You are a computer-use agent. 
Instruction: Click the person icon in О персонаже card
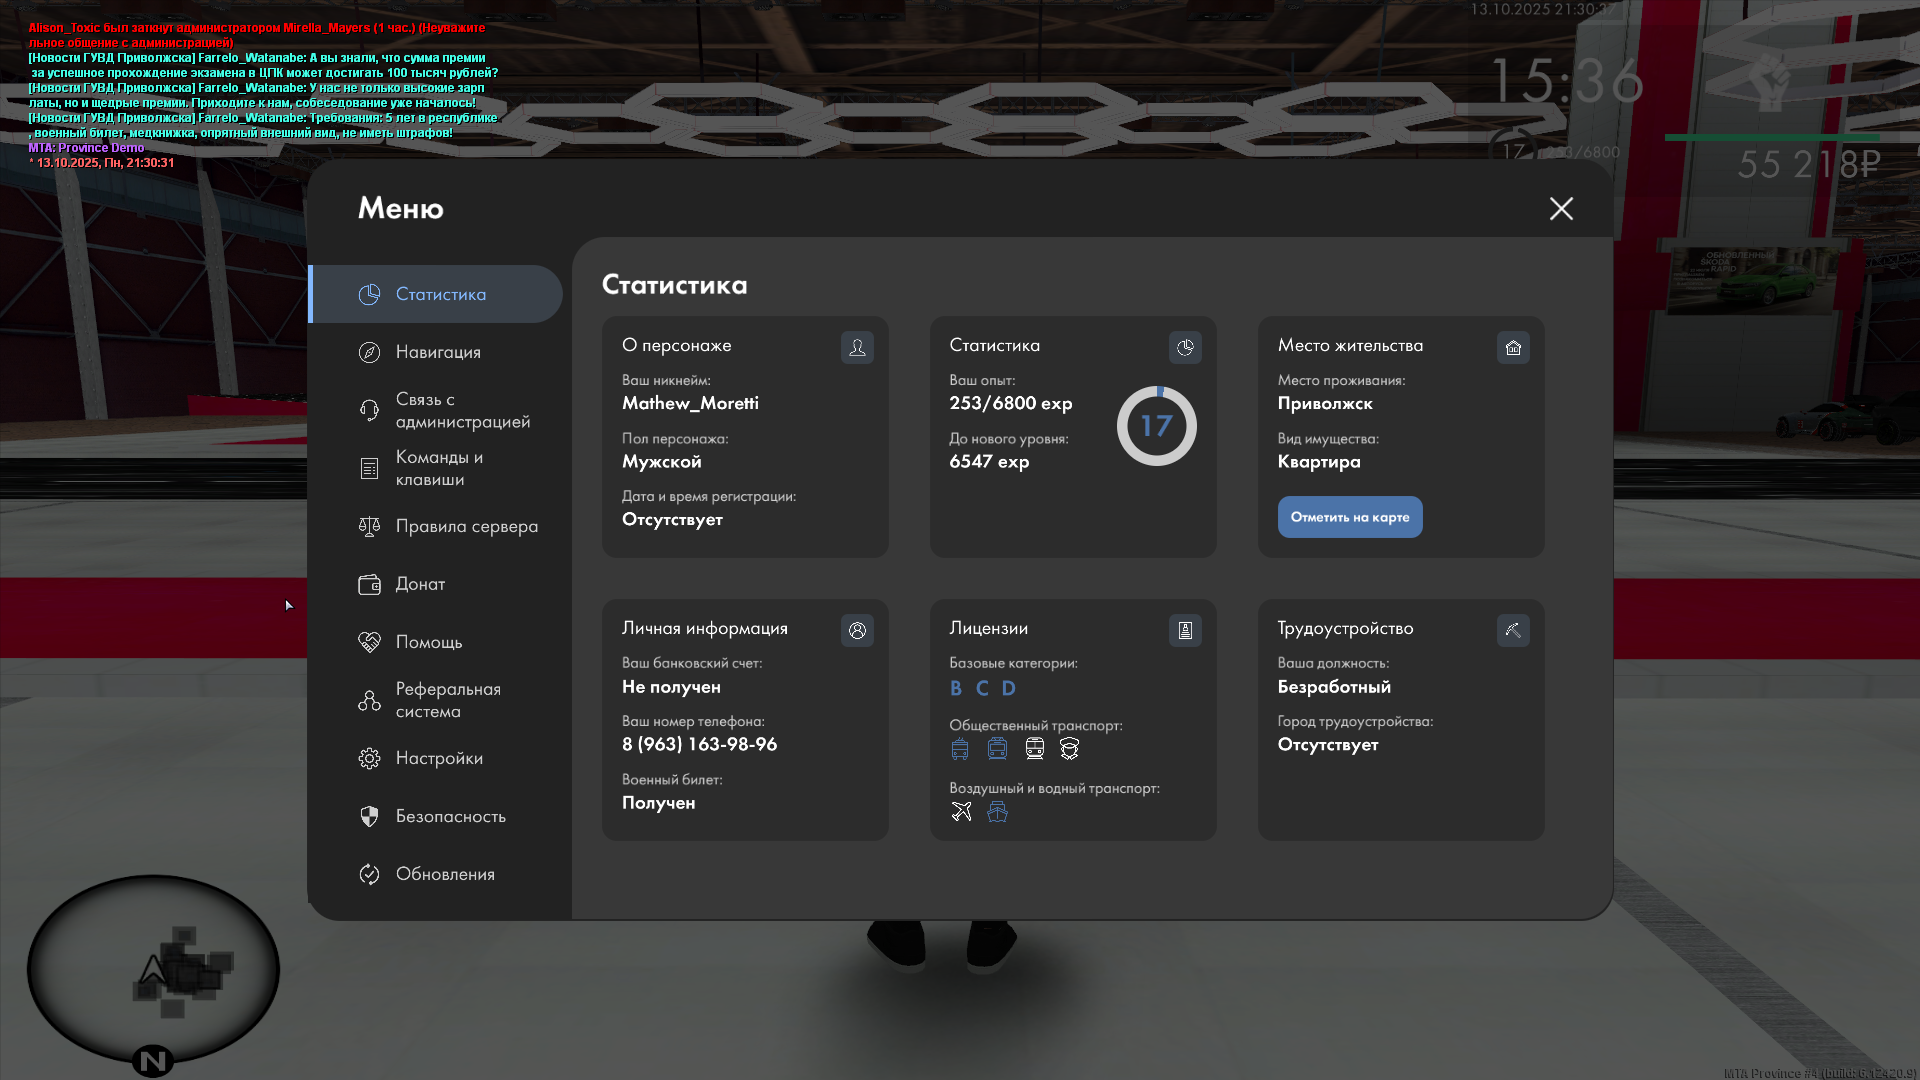click(x=857, y=347)
